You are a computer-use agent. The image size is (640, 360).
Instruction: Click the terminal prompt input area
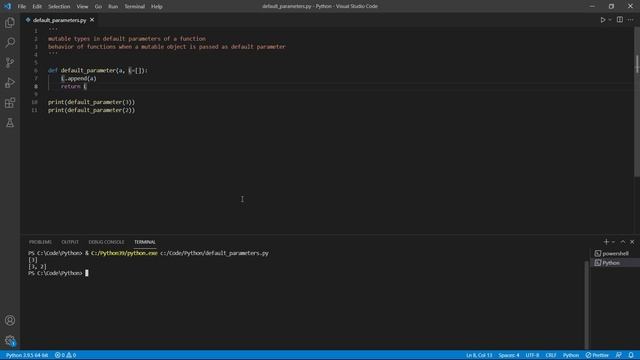[87, 273]
